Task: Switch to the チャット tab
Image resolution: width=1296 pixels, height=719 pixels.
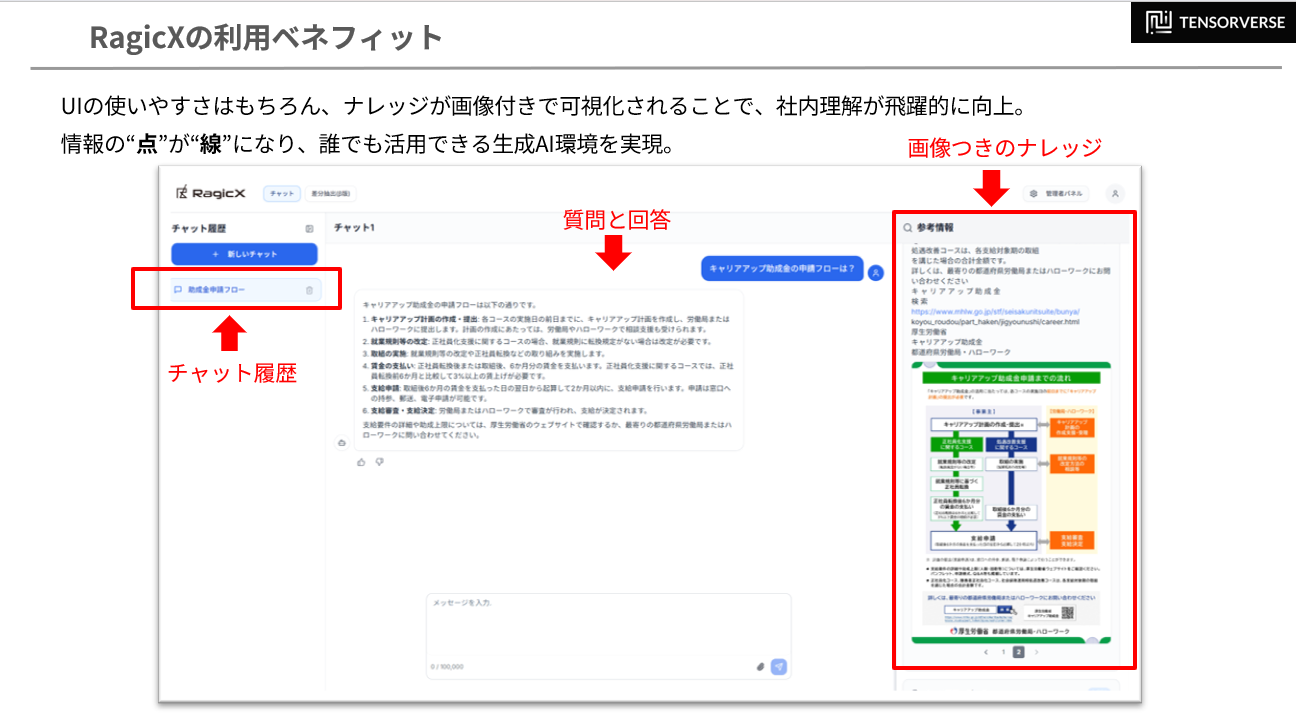Action: (x=281, y=193)
